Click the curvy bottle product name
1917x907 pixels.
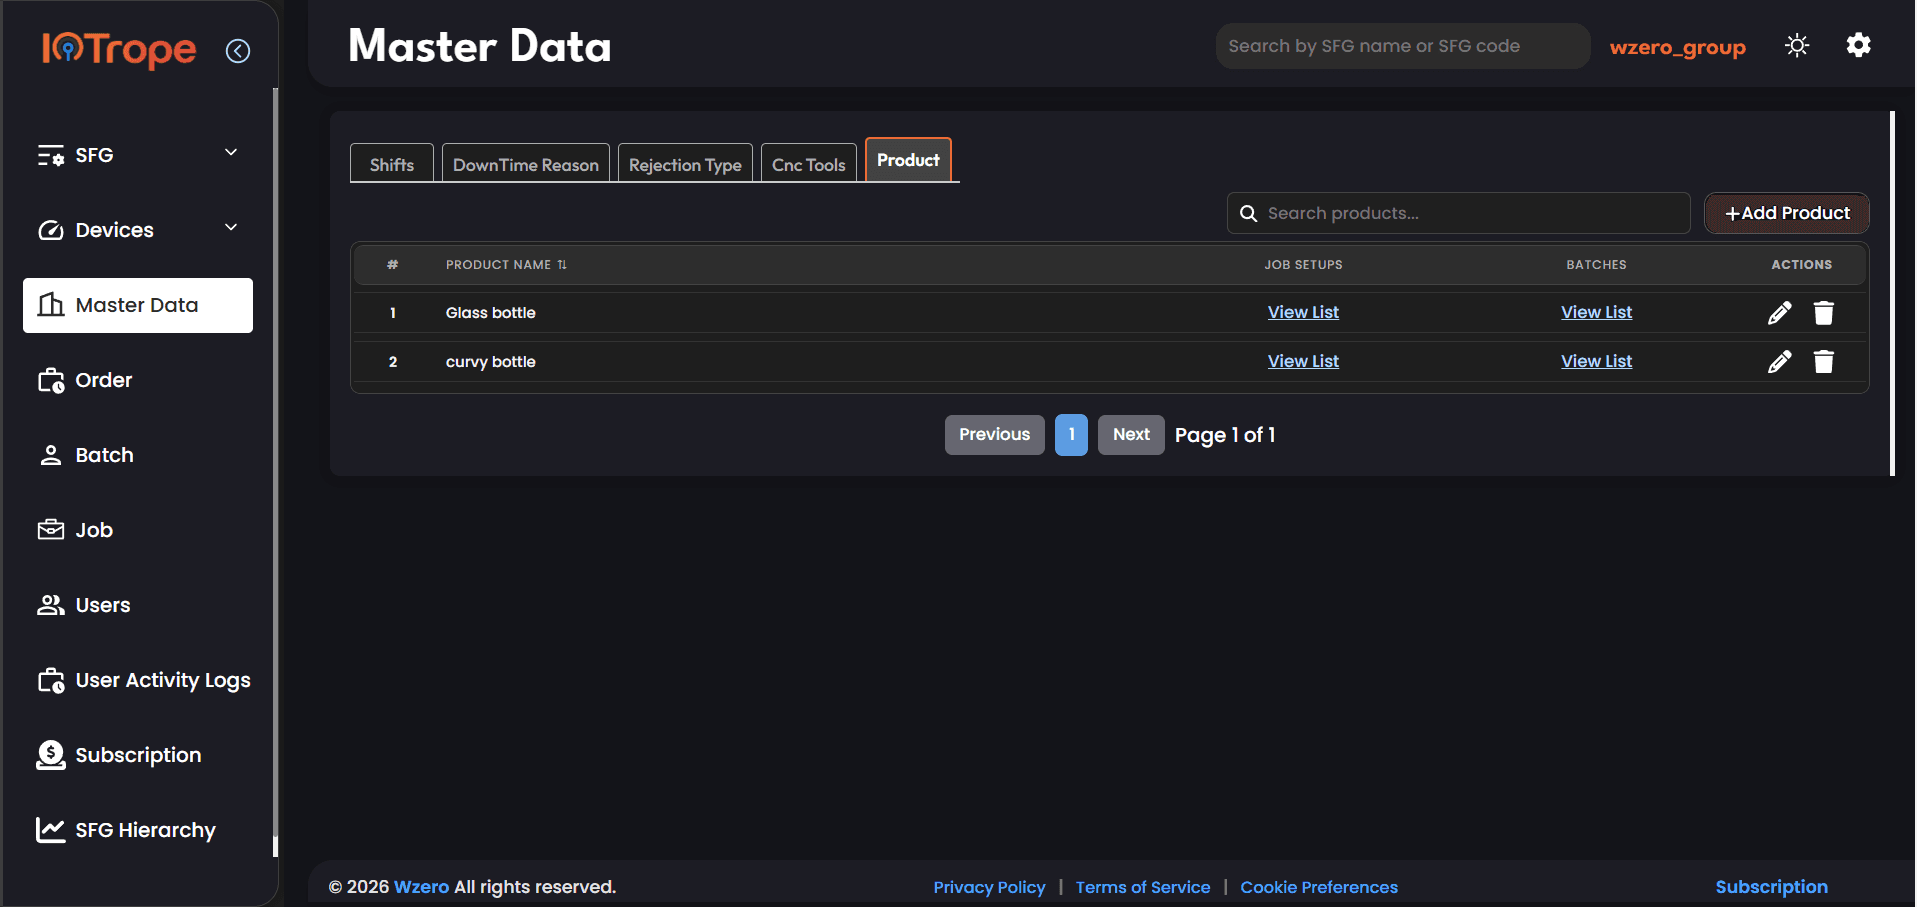coord(491,362)
